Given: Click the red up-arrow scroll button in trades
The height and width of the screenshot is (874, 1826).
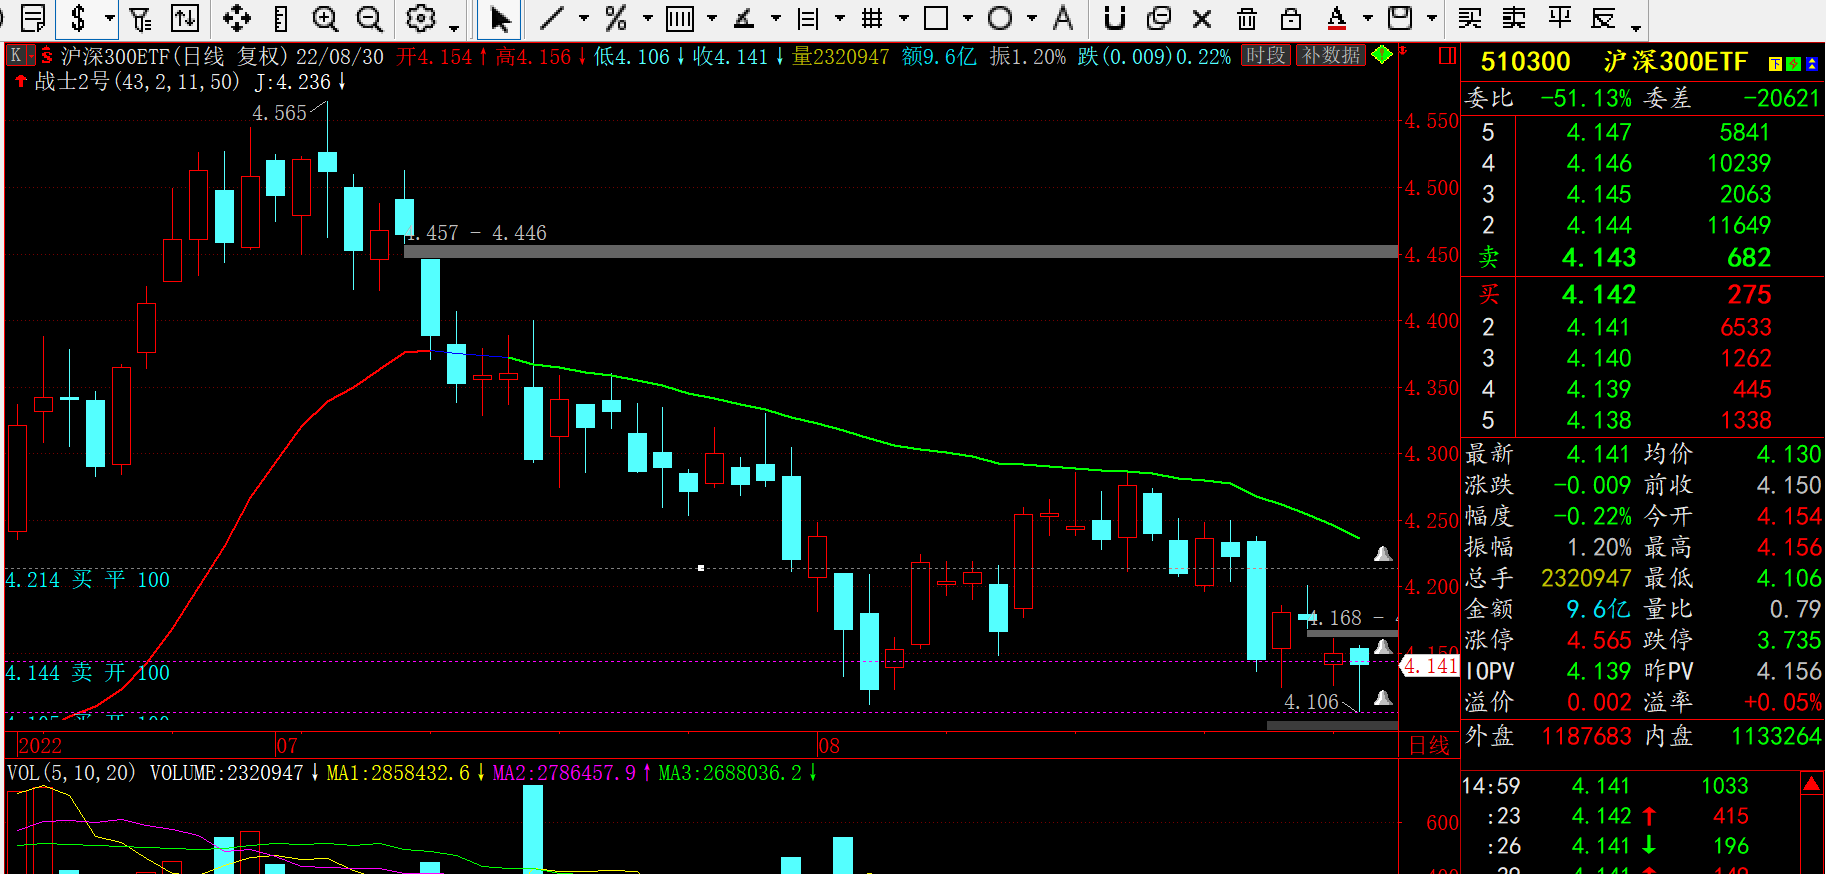Looking at the screenshot, I should [x=1812, y=785].
